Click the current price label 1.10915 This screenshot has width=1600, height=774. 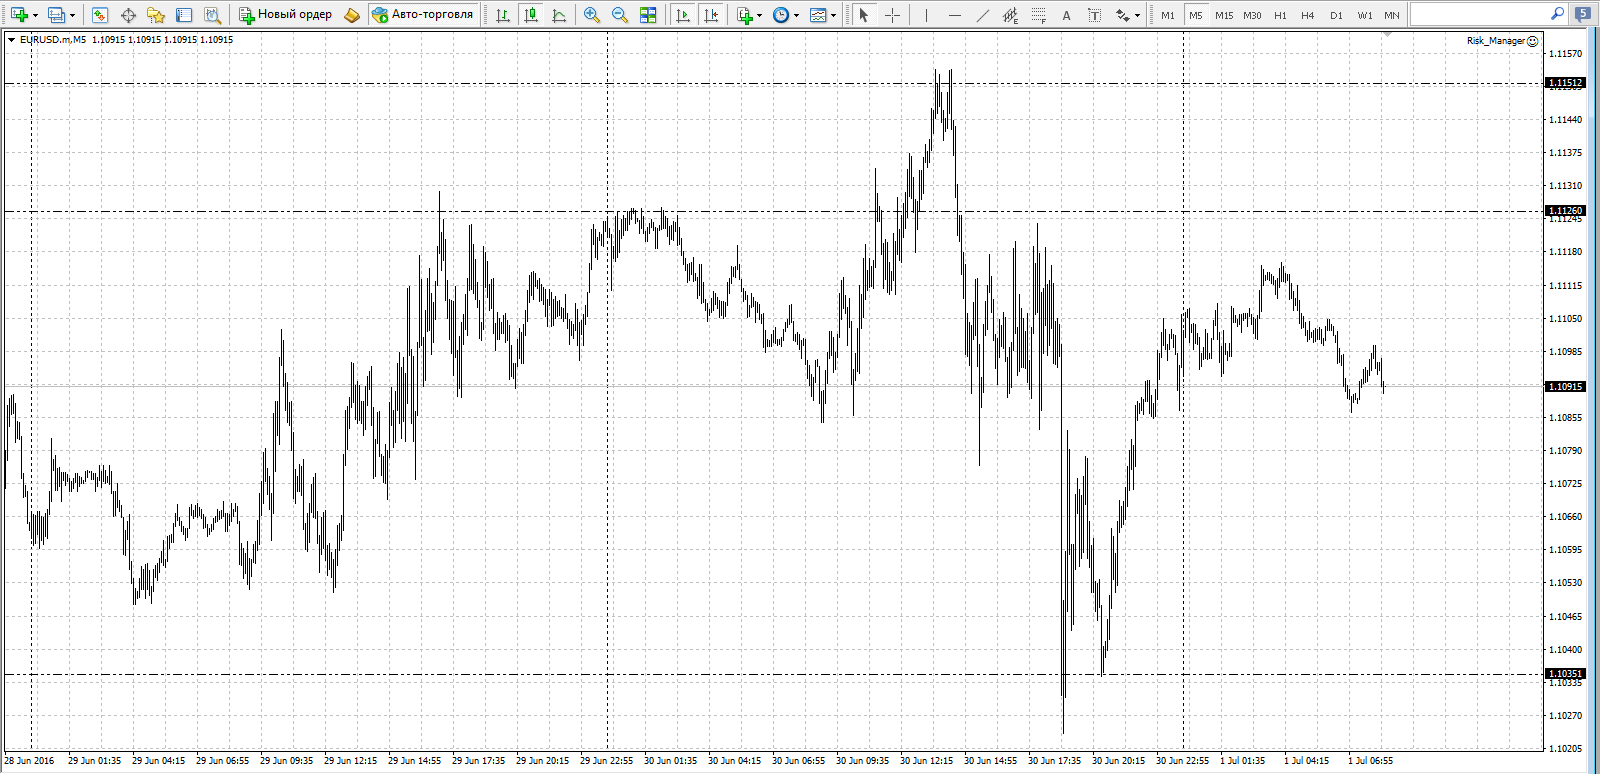(1566, 386)
